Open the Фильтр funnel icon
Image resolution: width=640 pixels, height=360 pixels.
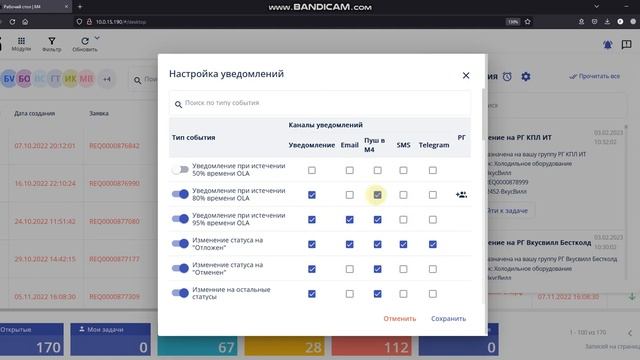[x=52, y=41]
